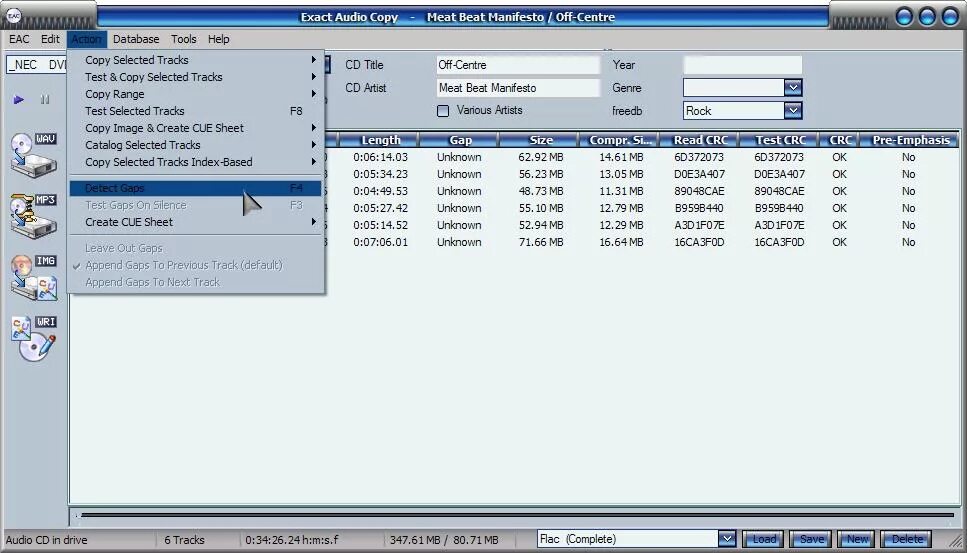Open the freedb genre dropdown showing Rock
Image resolution: width=967 pixels, height=553 pixels.
tap(793, 111)
